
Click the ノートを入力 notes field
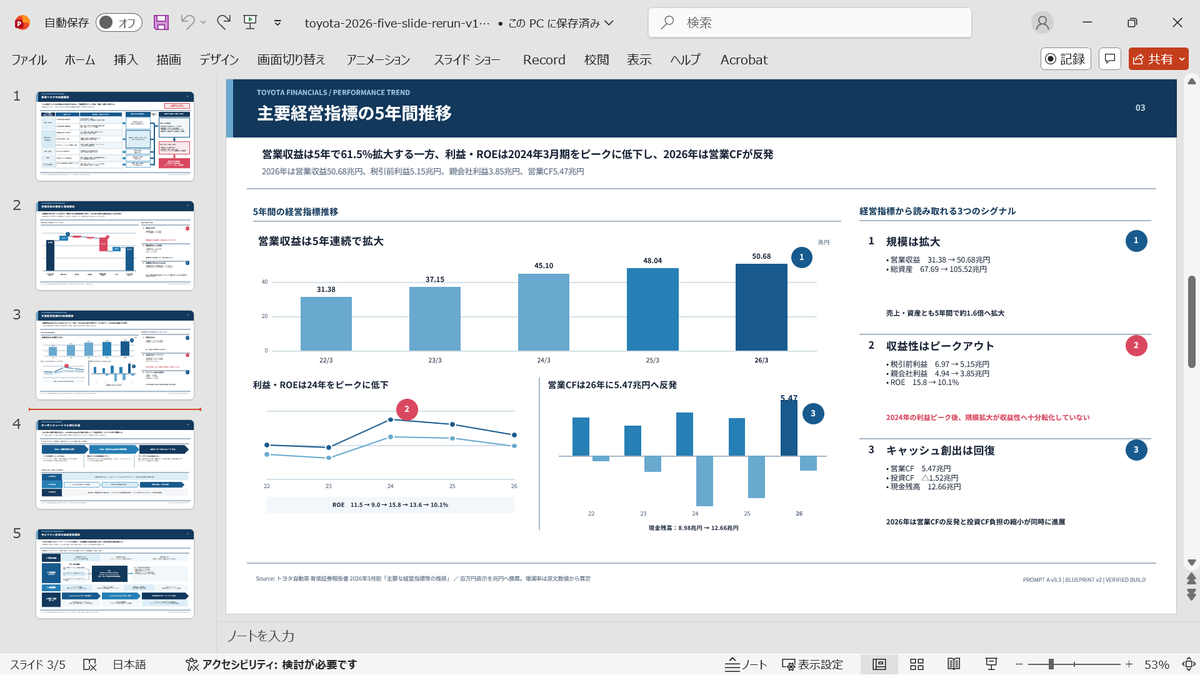tap(261, 636)
